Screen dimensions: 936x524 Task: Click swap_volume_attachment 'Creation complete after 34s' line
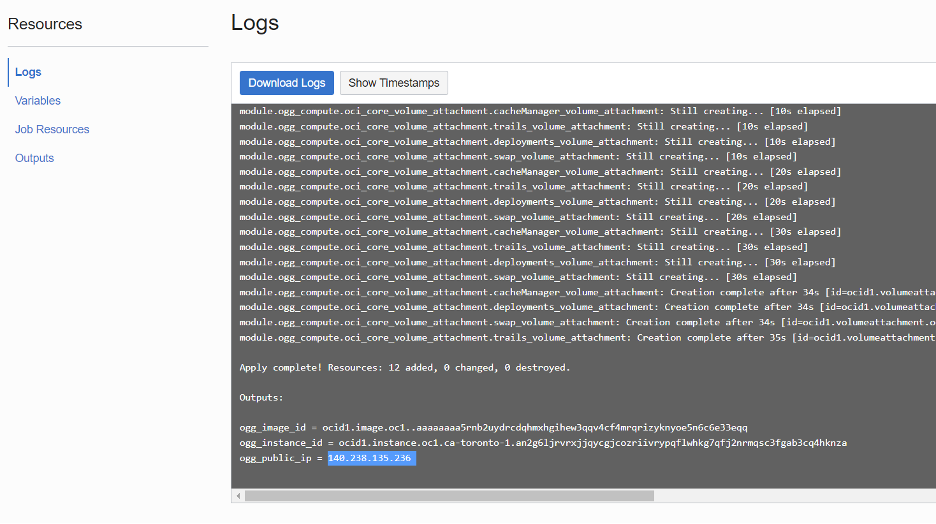click(x=587, y=322)
